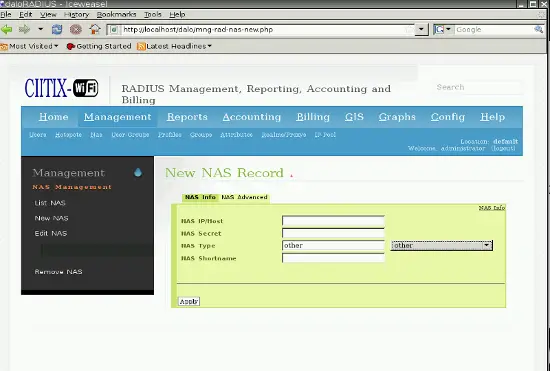Open New NAS in the sidebar
The height and width of the screenshot is (371, 550).
[52, 218]
